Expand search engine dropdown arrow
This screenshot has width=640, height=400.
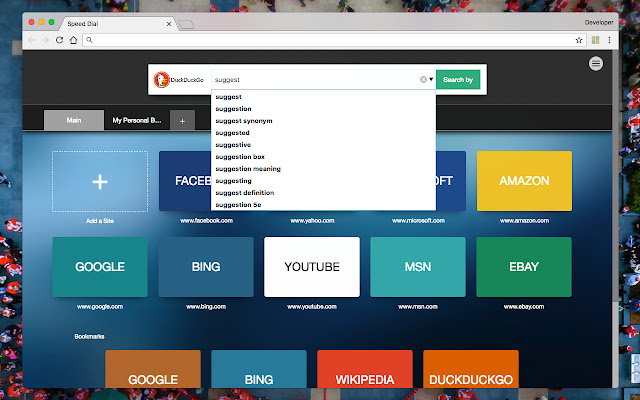[x=431, y=80]
